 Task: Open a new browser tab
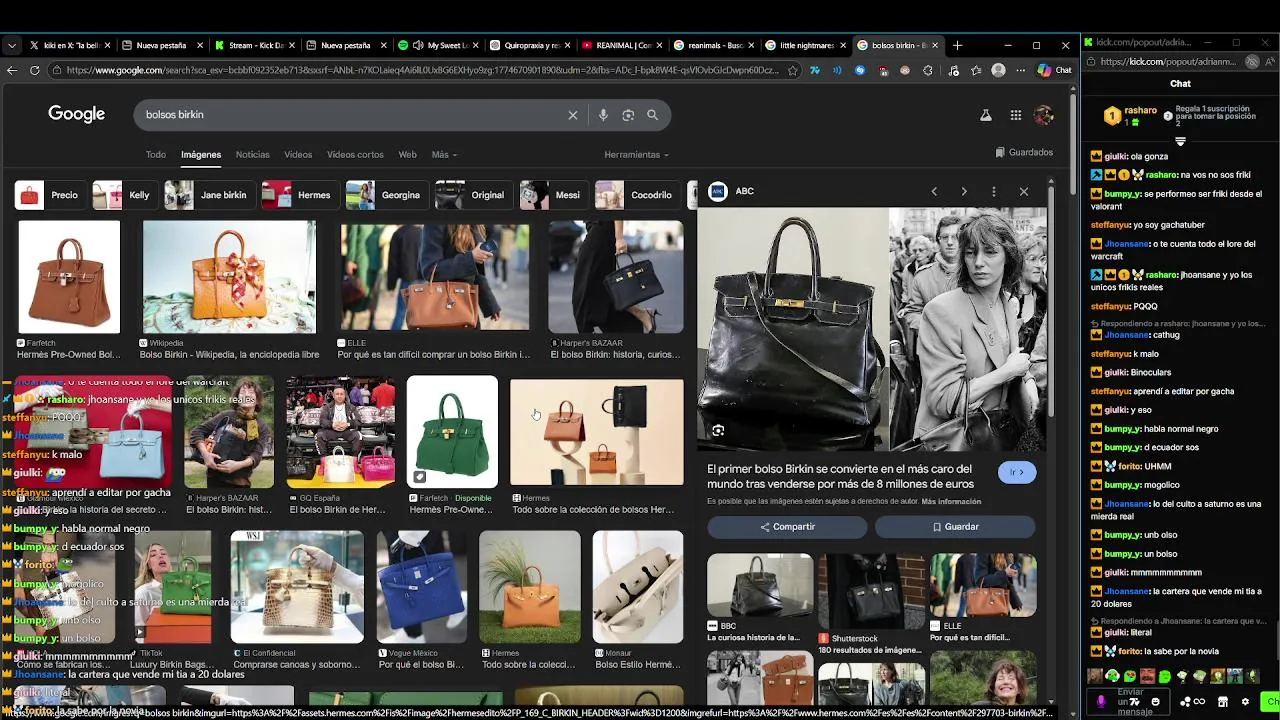pyautogui.click(x=957, y=45)
